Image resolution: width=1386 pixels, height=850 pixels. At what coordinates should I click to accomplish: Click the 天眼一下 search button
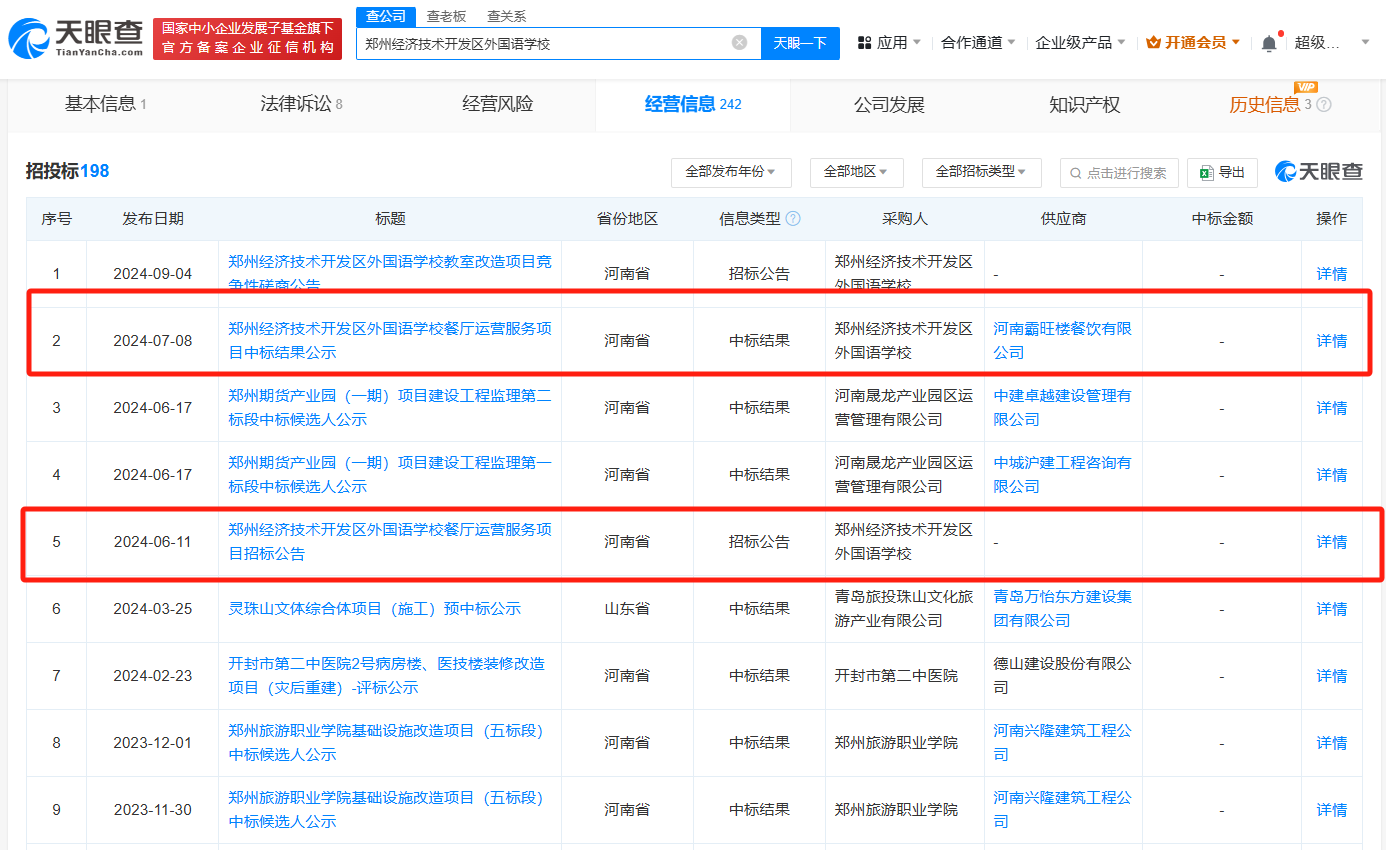800,43
